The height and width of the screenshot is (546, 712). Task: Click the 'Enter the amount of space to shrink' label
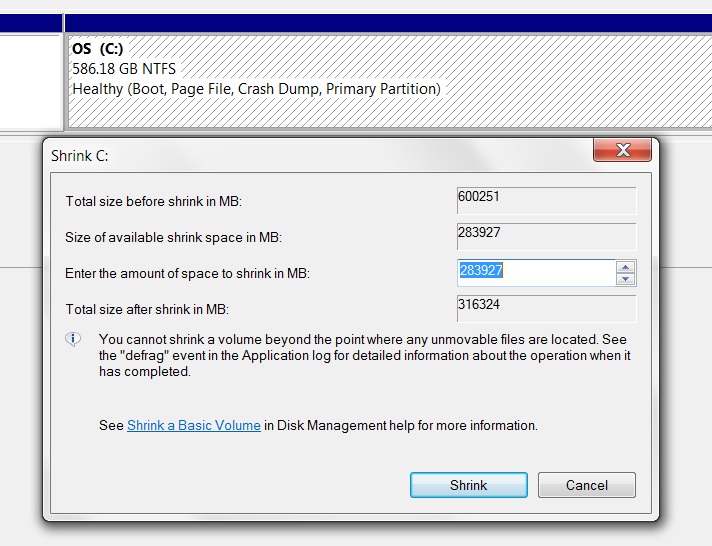click(x=187, y=273)
